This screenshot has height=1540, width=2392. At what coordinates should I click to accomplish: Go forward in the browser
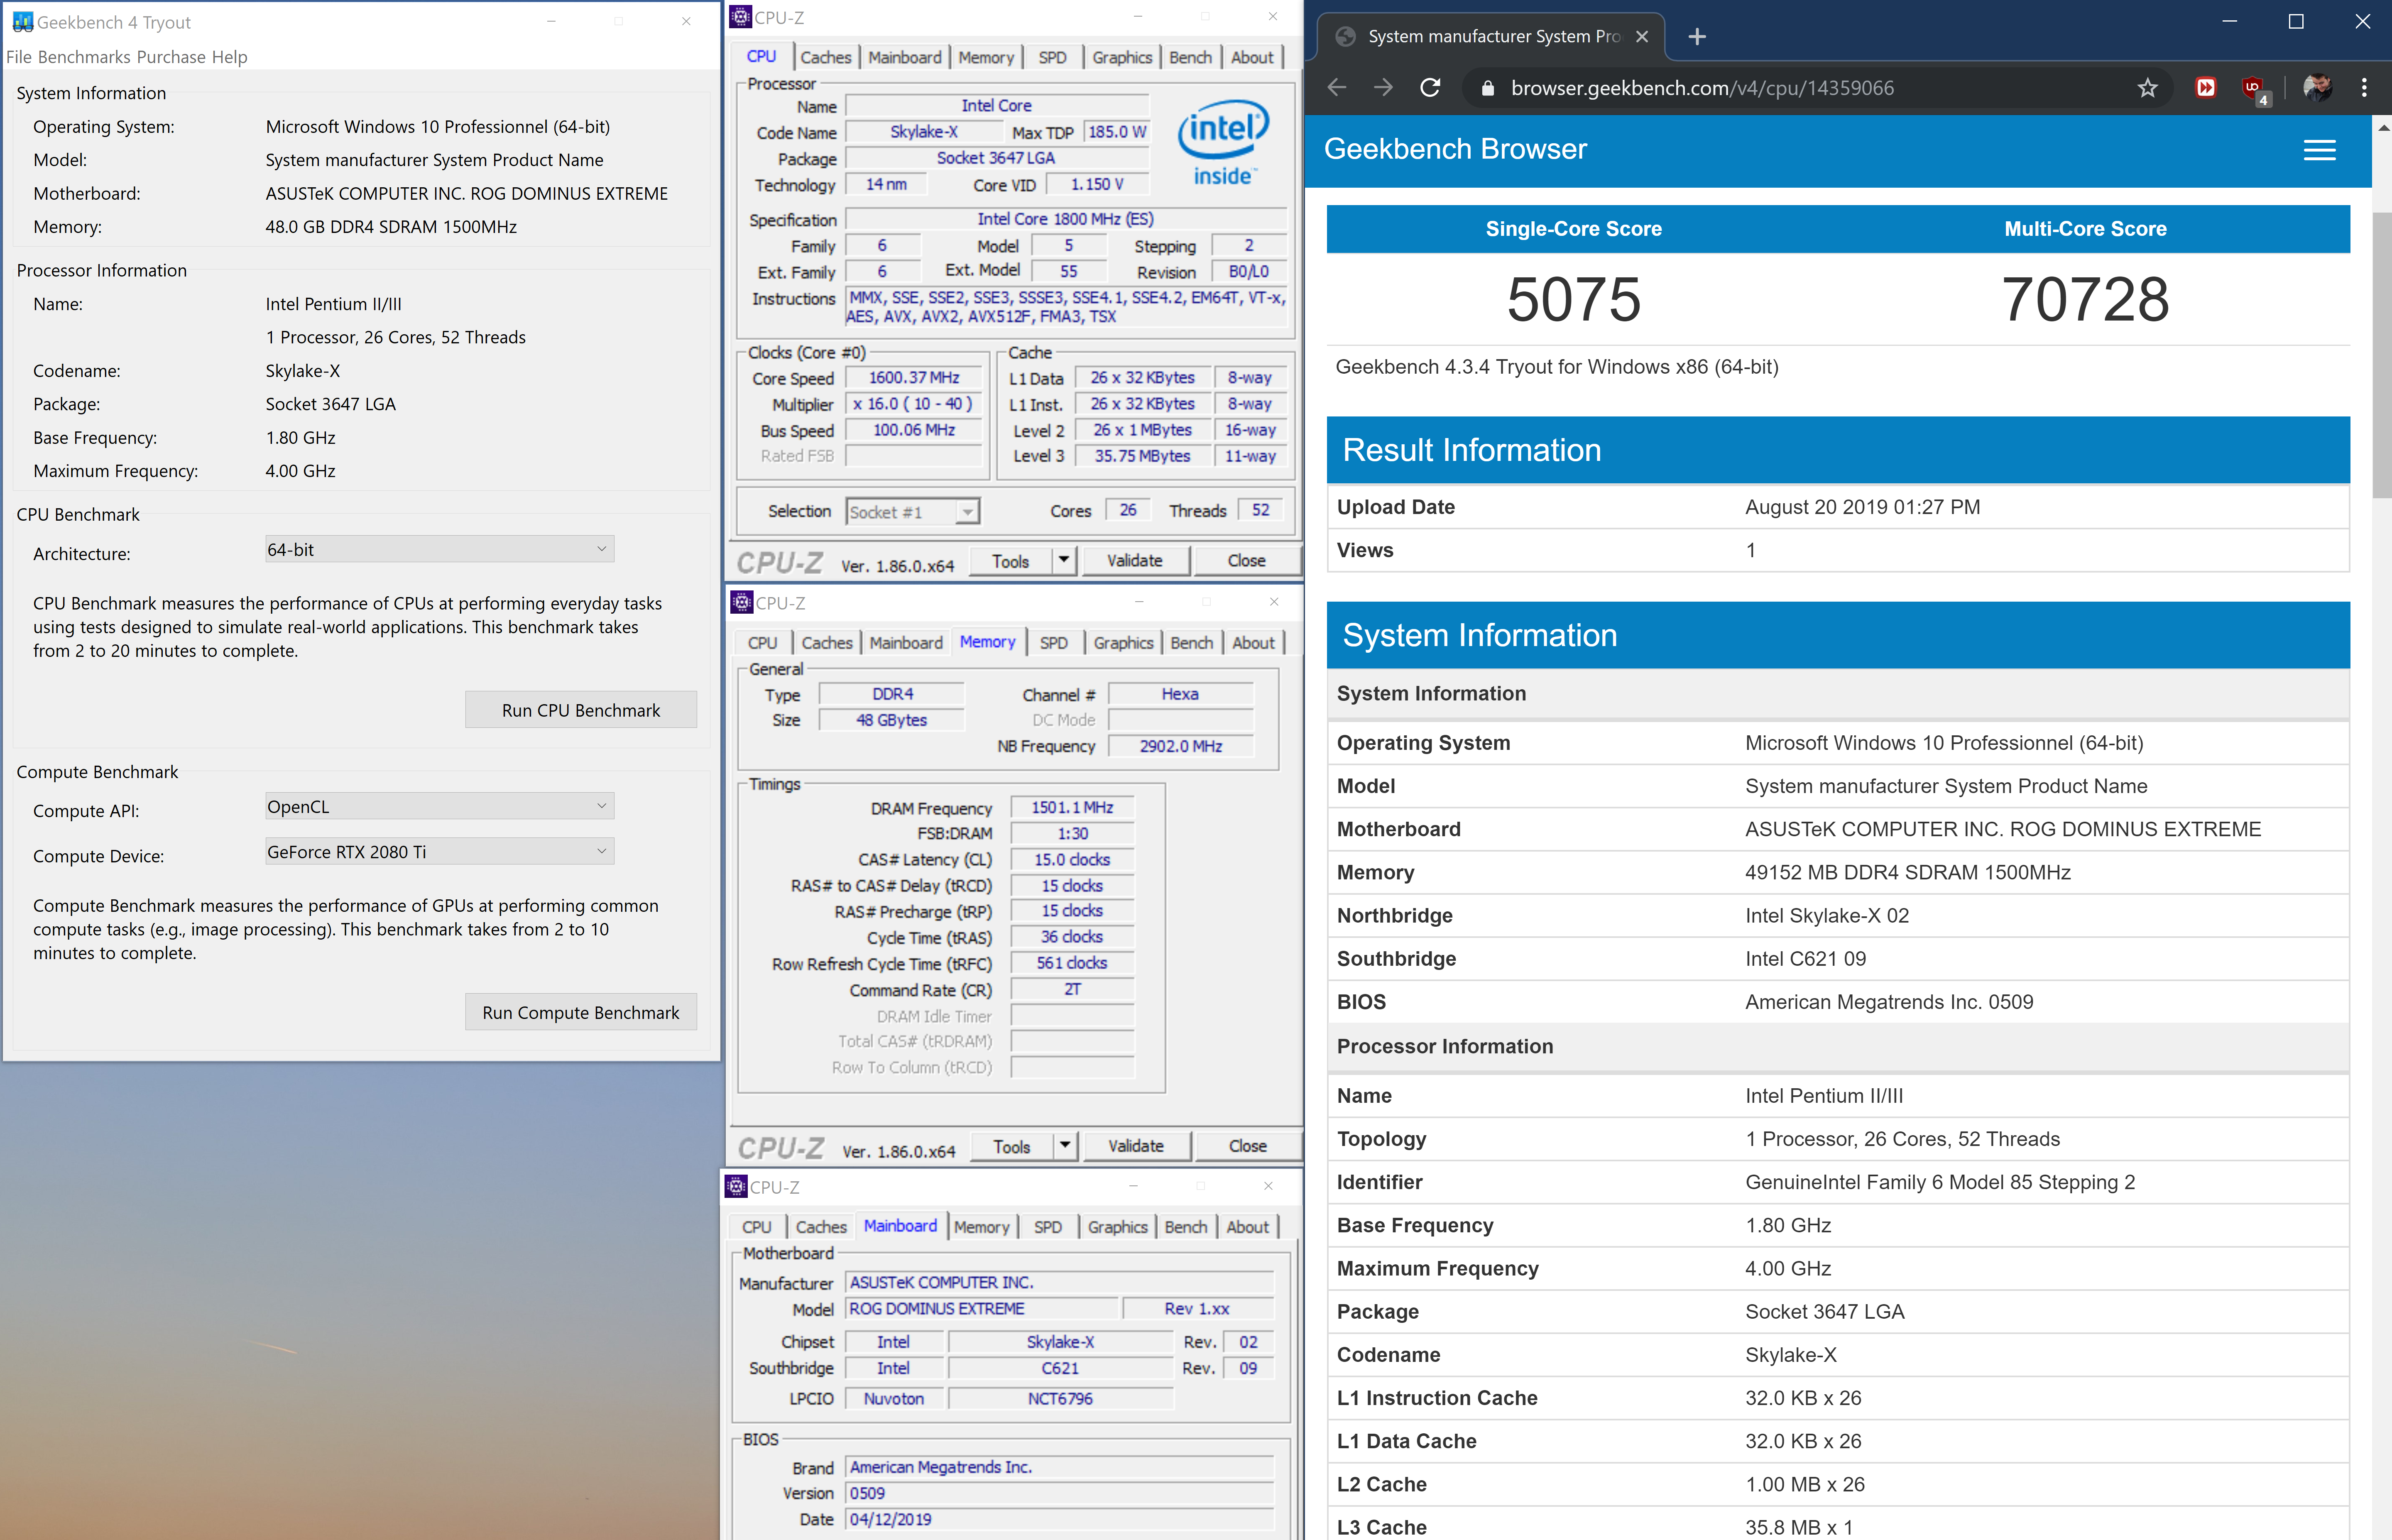pyautogui.click(x=1383, y=88)
